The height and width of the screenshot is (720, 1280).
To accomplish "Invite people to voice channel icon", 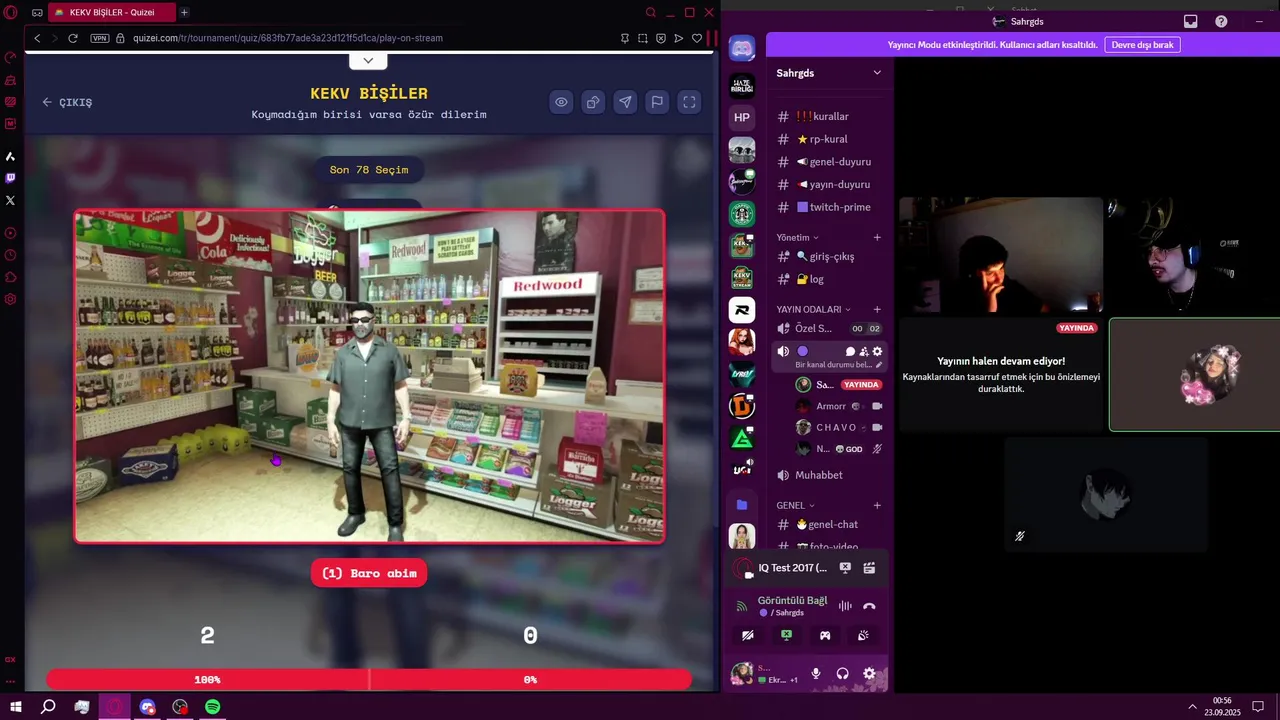I will pos(864,352).
